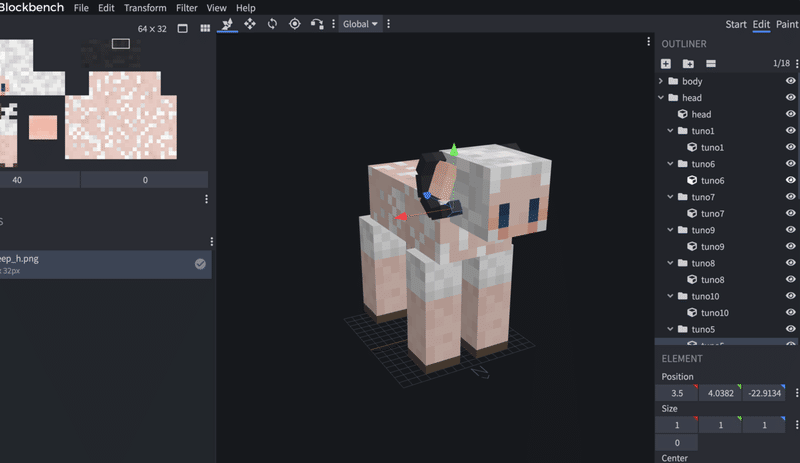This screenshot has width=800, height=463.
Task: Collapse the tuno7 group
Action: (x=670, y=197)
